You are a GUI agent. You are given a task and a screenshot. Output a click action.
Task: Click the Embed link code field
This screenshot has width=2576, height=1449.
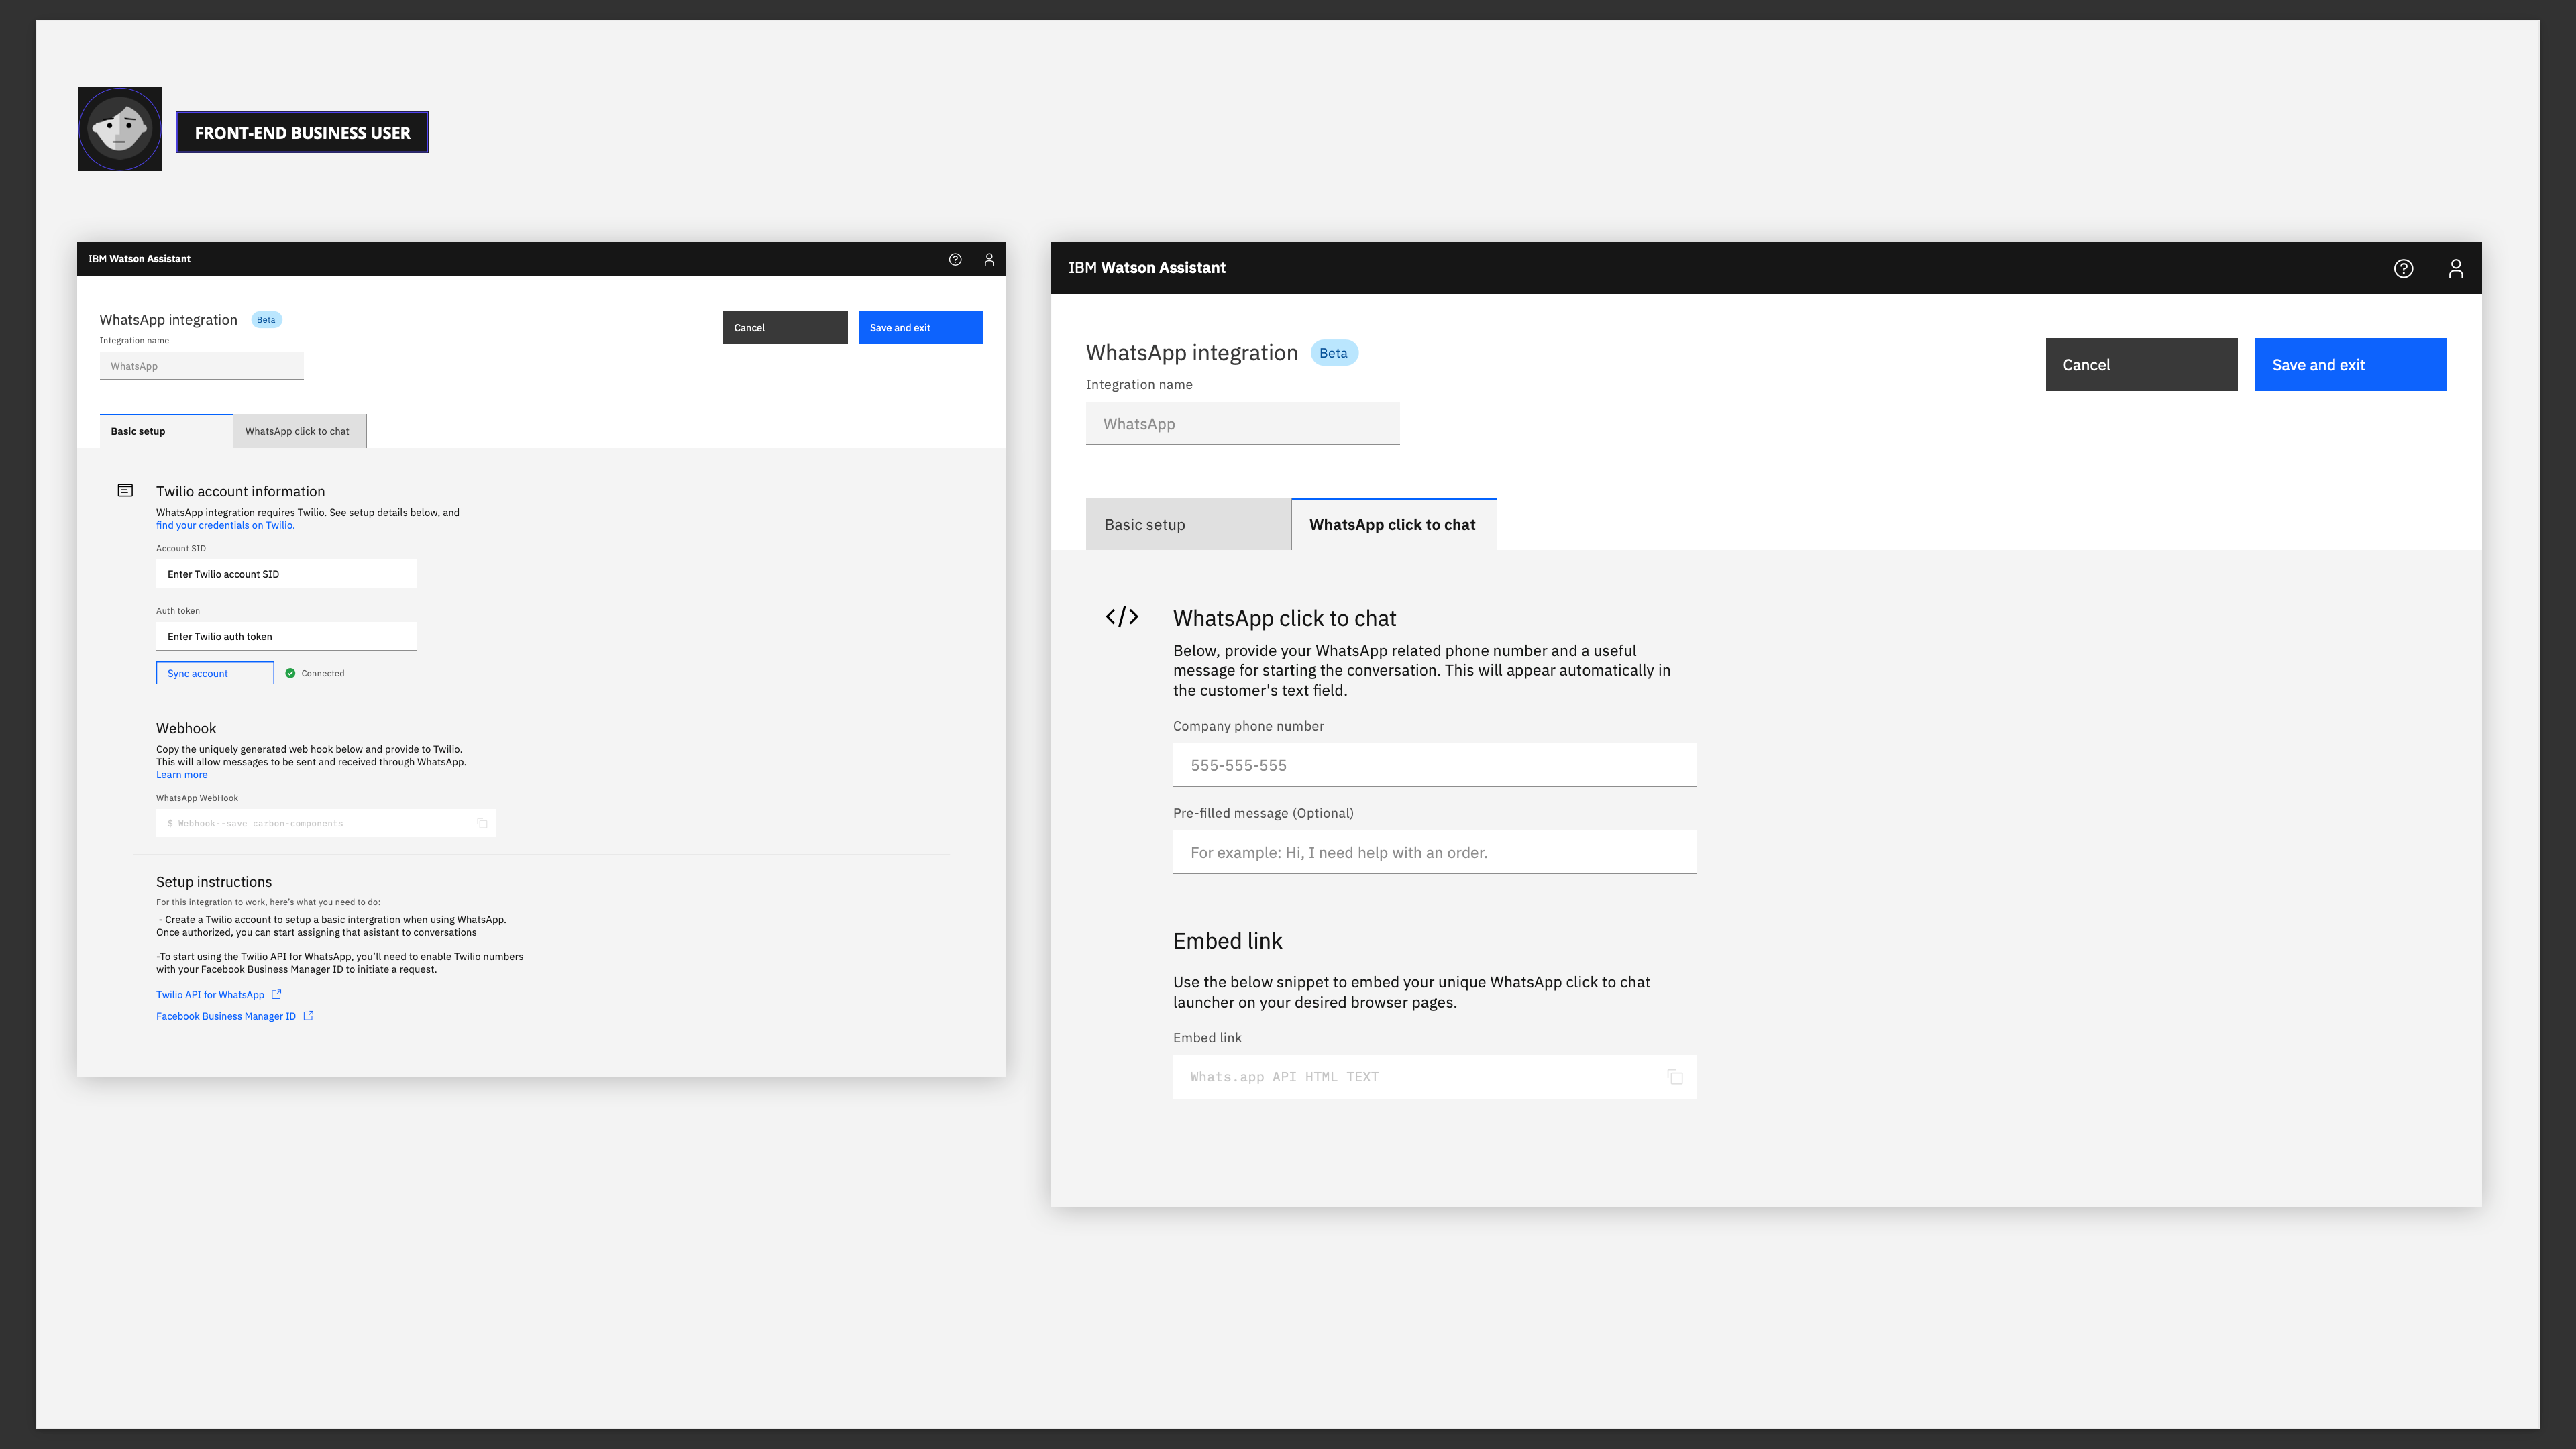pos(1435,1077)
